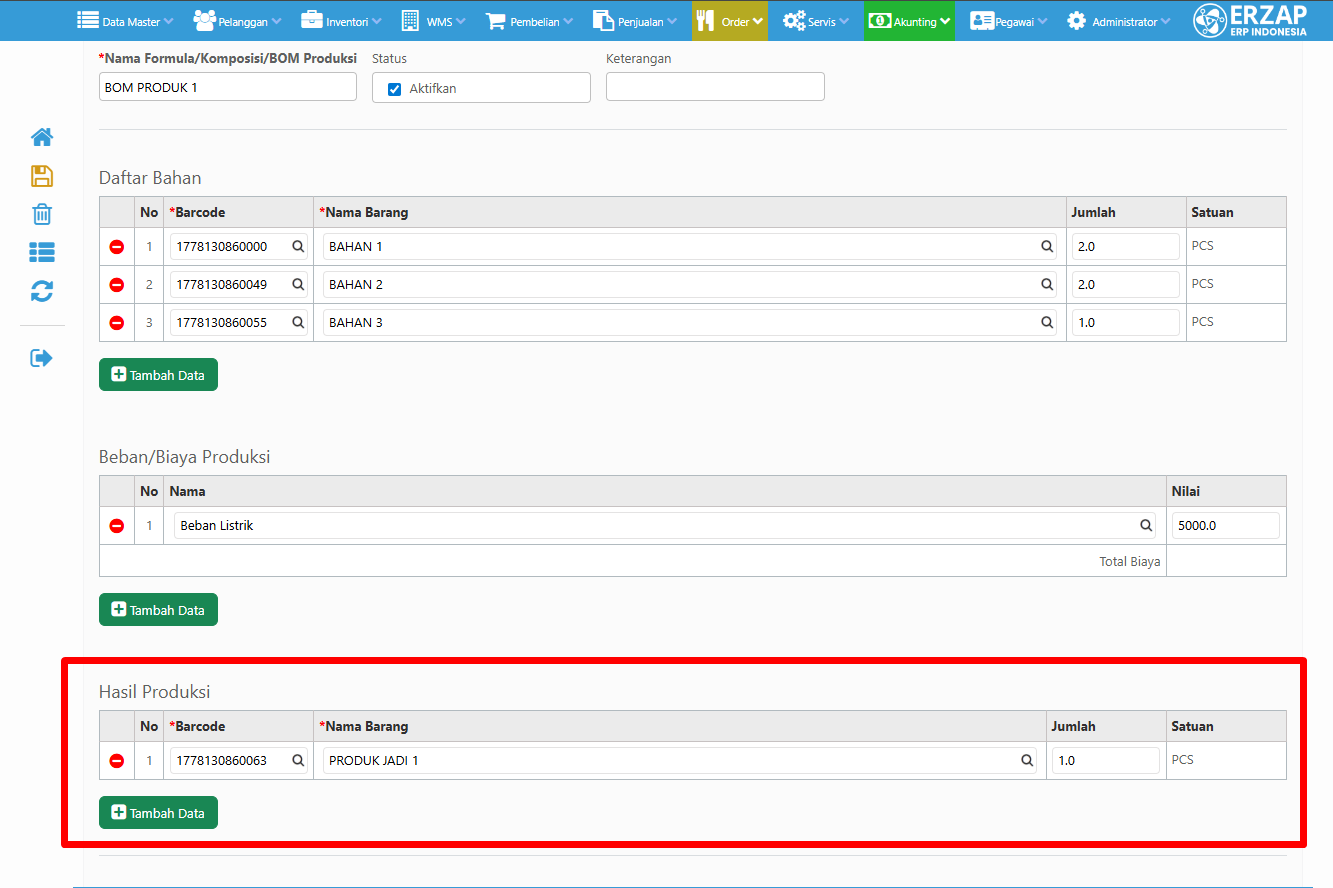Image resolution: width=1333 pixels, height=888 pixels.
Task: Open the Pelanggan dropdown menu
Action: click(239, 20)
